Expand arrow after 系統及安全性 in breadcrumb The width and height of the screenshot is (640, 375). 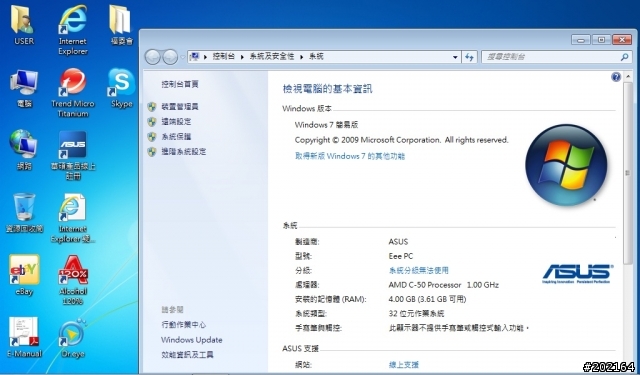(302, 57)
